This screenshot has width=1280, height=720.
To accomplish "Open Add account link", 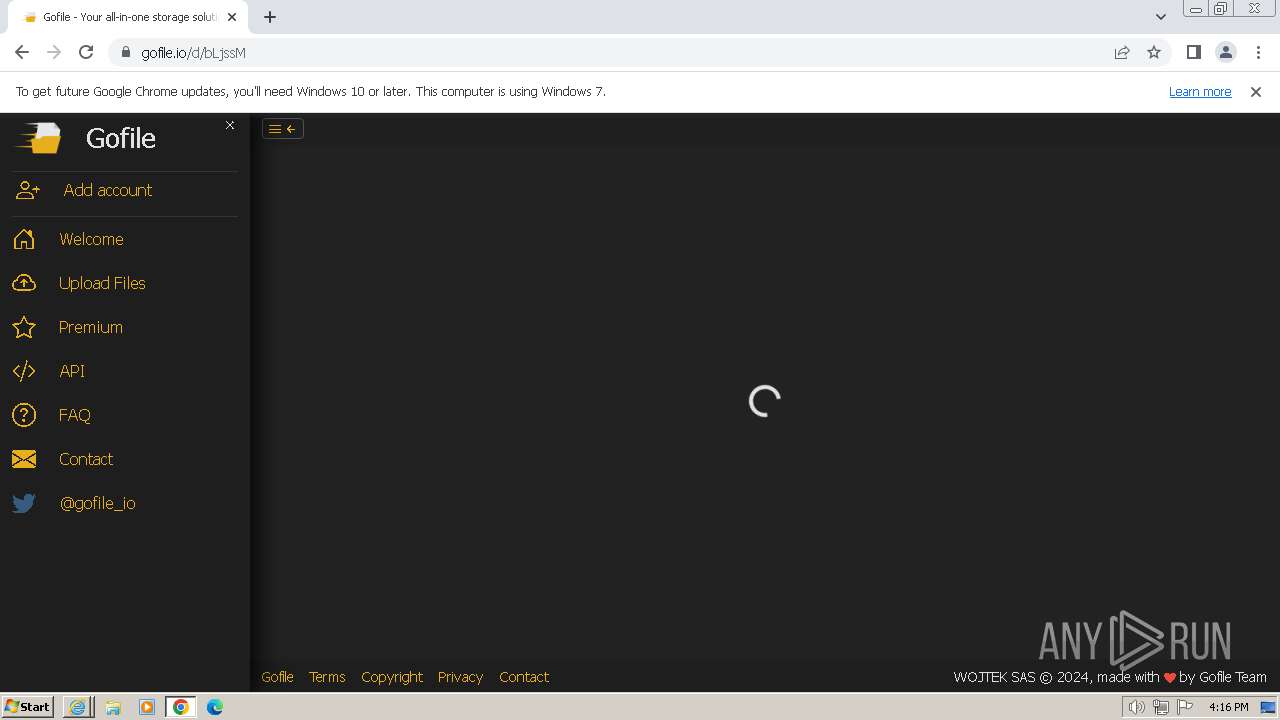I will coord(108,190).
